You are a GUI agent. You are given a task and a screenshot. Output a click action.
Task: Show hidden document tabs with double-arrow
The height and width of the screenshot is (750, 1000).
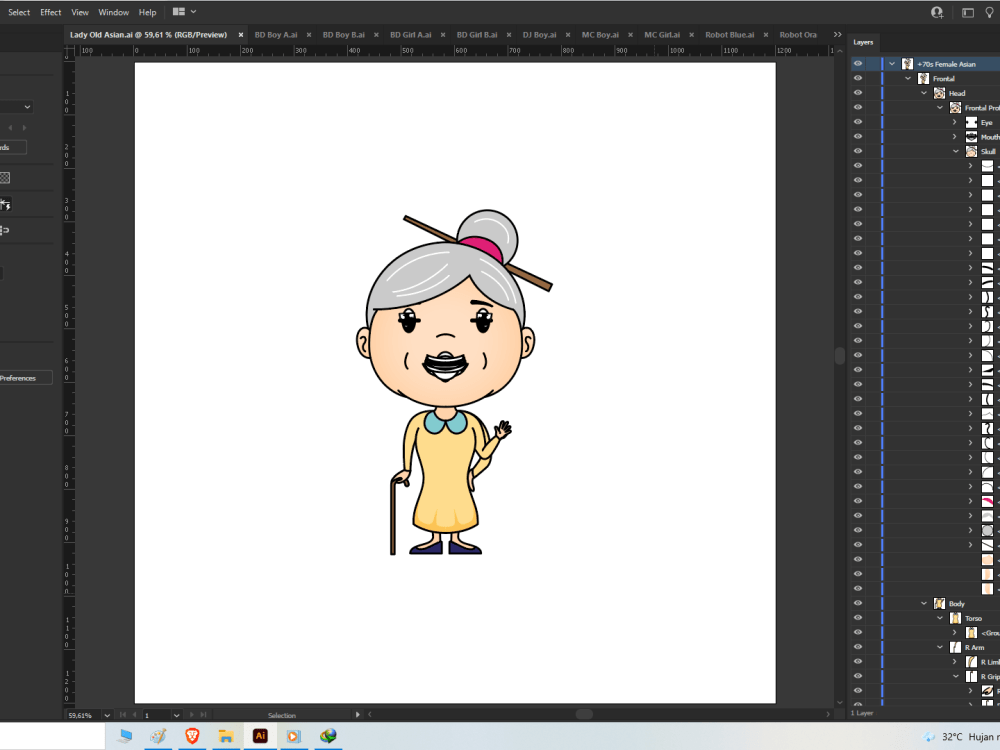837,34
